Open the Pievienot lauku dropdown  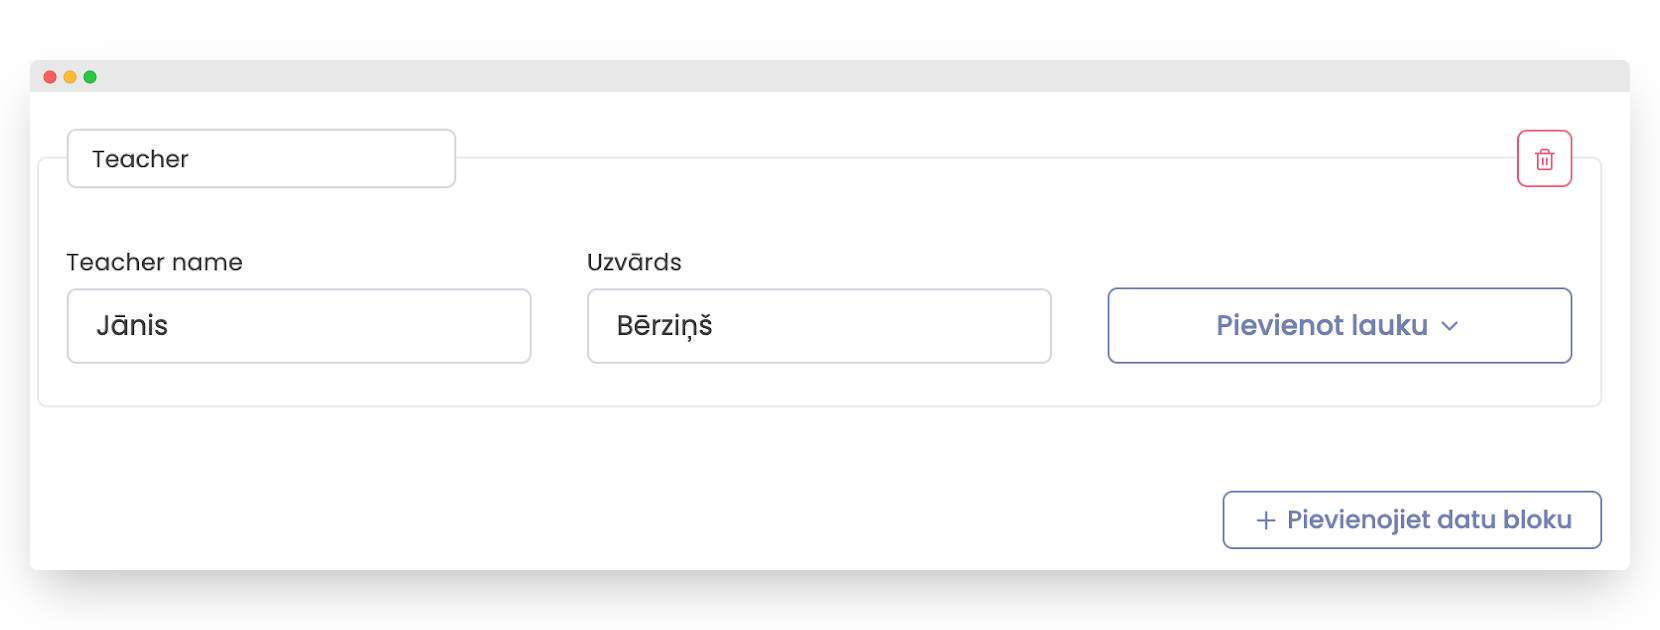(x=1339, y=326)
